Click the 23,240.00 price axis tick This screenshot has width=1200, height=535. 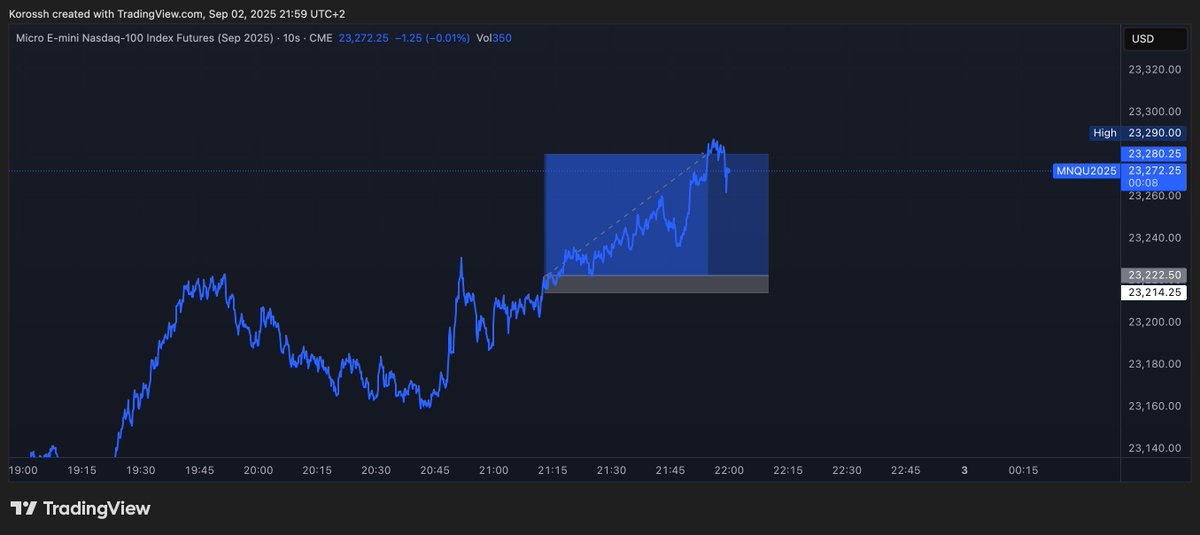1154,238
